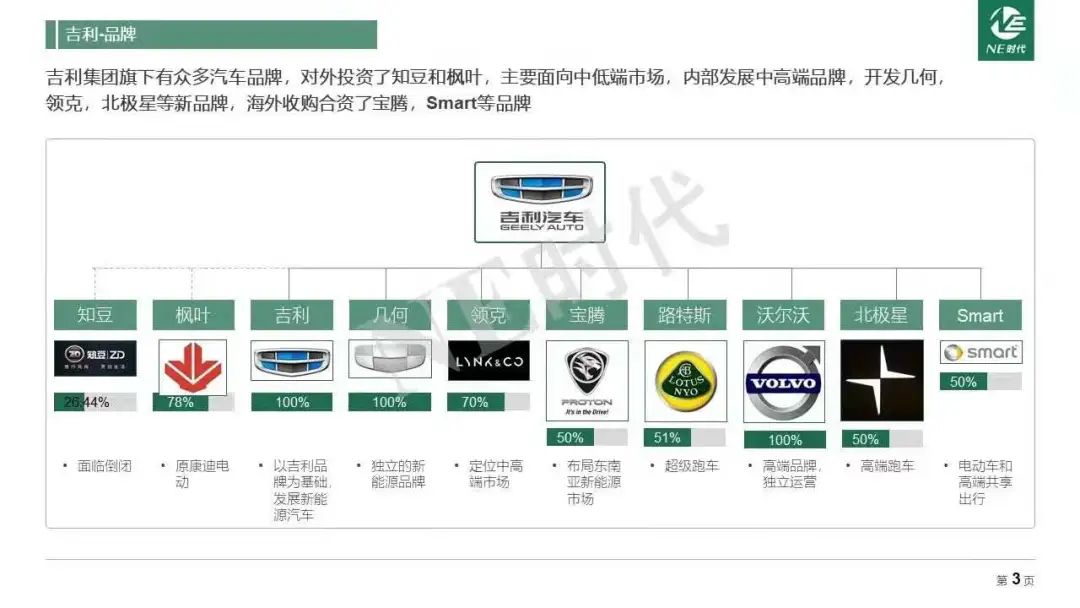Select the 几何 brand header

click(x=390, y=315)
